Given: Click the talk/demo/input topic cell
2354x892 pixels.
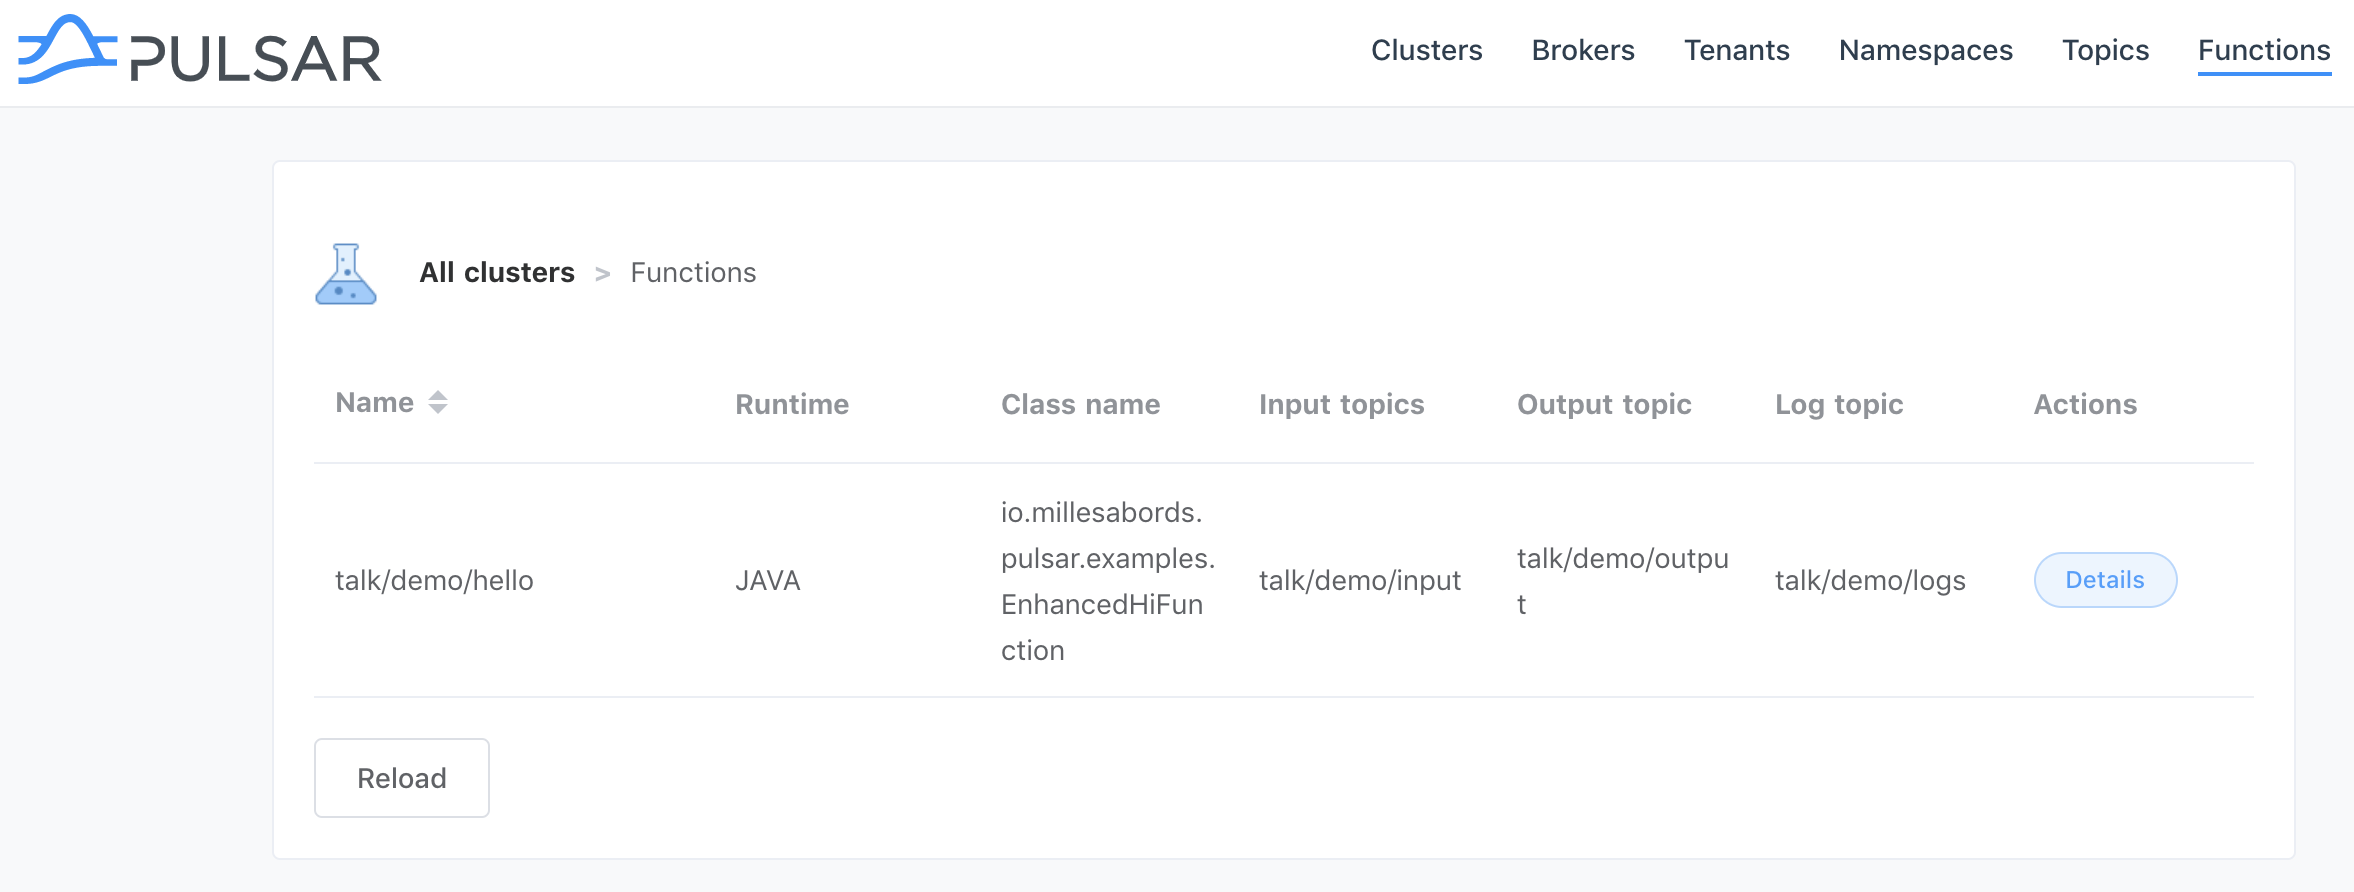Looking at the screenshot, I should click(x=1359, y=581).
